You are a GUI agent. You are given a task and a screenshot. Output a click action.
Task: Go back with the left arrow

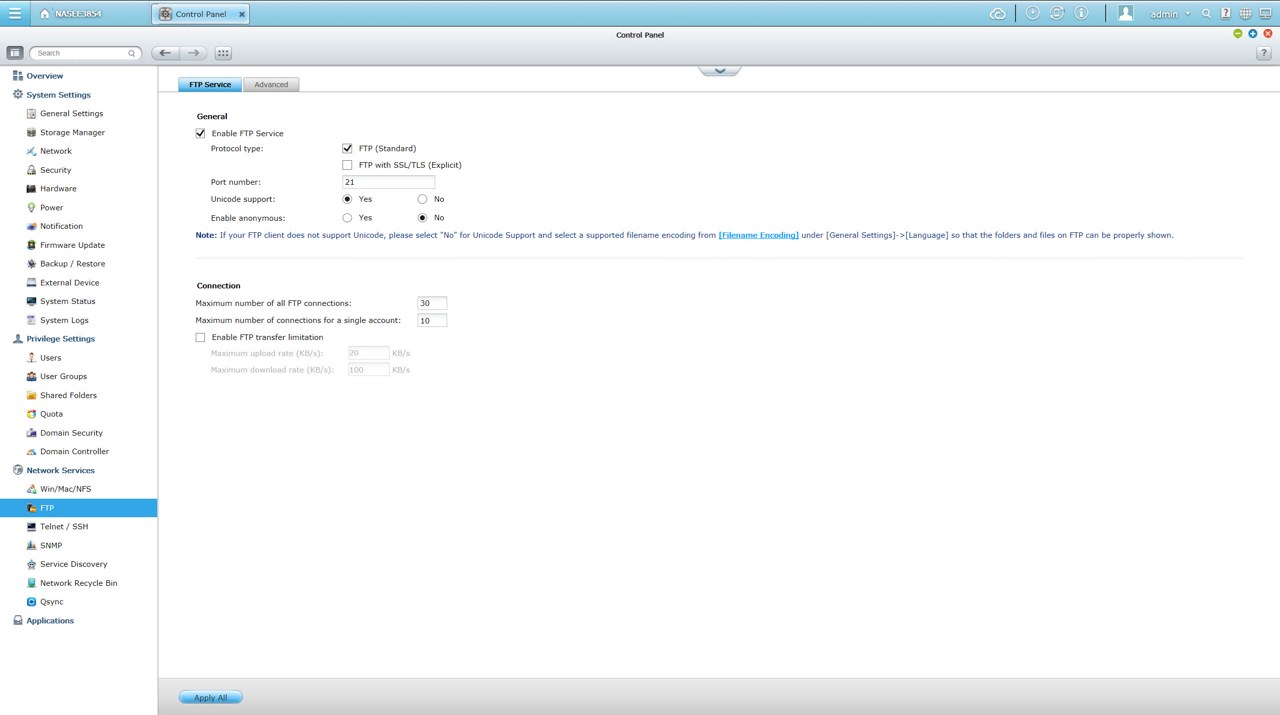(x=165, y=53)
